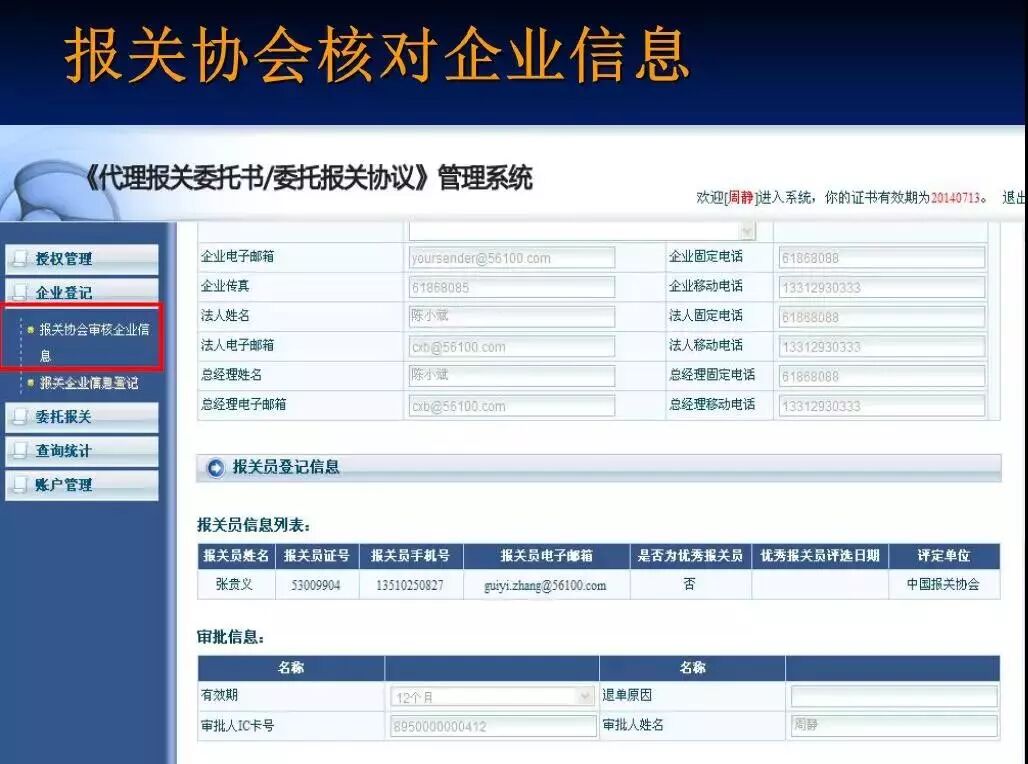Select the 否 cell in 优秀报关员 column

(x=689, y=583)
